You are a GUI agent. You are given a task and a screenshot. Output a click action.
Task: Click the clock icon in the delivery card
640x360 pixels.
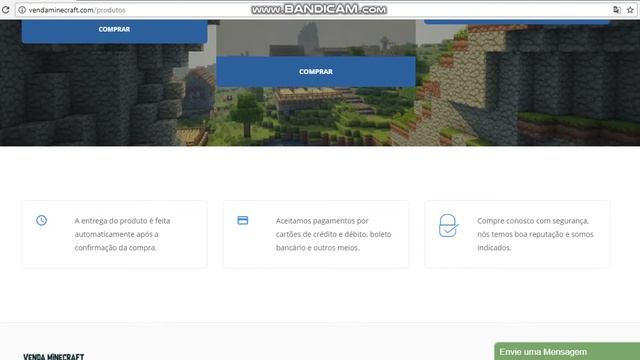pos(41,220)
